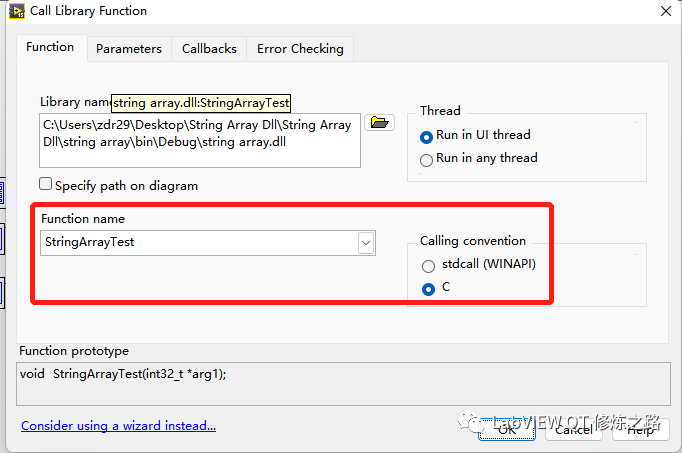Open the Consider using a wizard link
This screenshot has width=682, height=453.
pyautogui.click(x=118, y=426)
